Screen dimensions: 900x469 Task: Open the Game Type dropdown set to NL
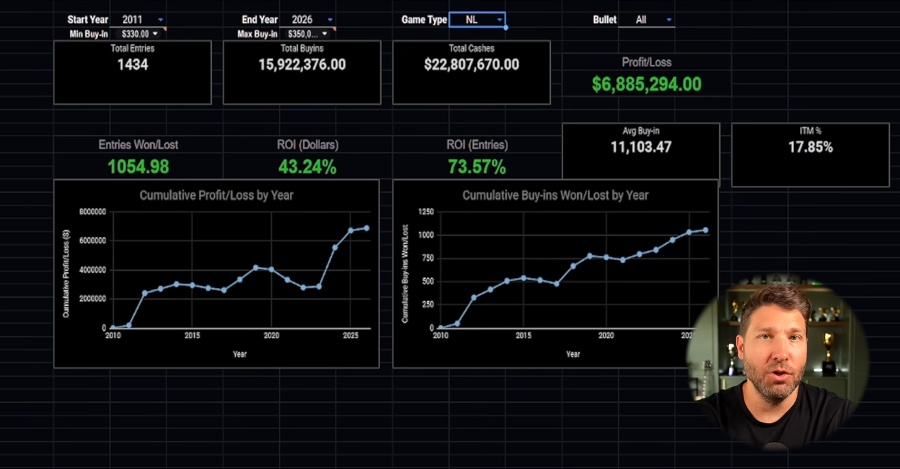click(477, 20)
